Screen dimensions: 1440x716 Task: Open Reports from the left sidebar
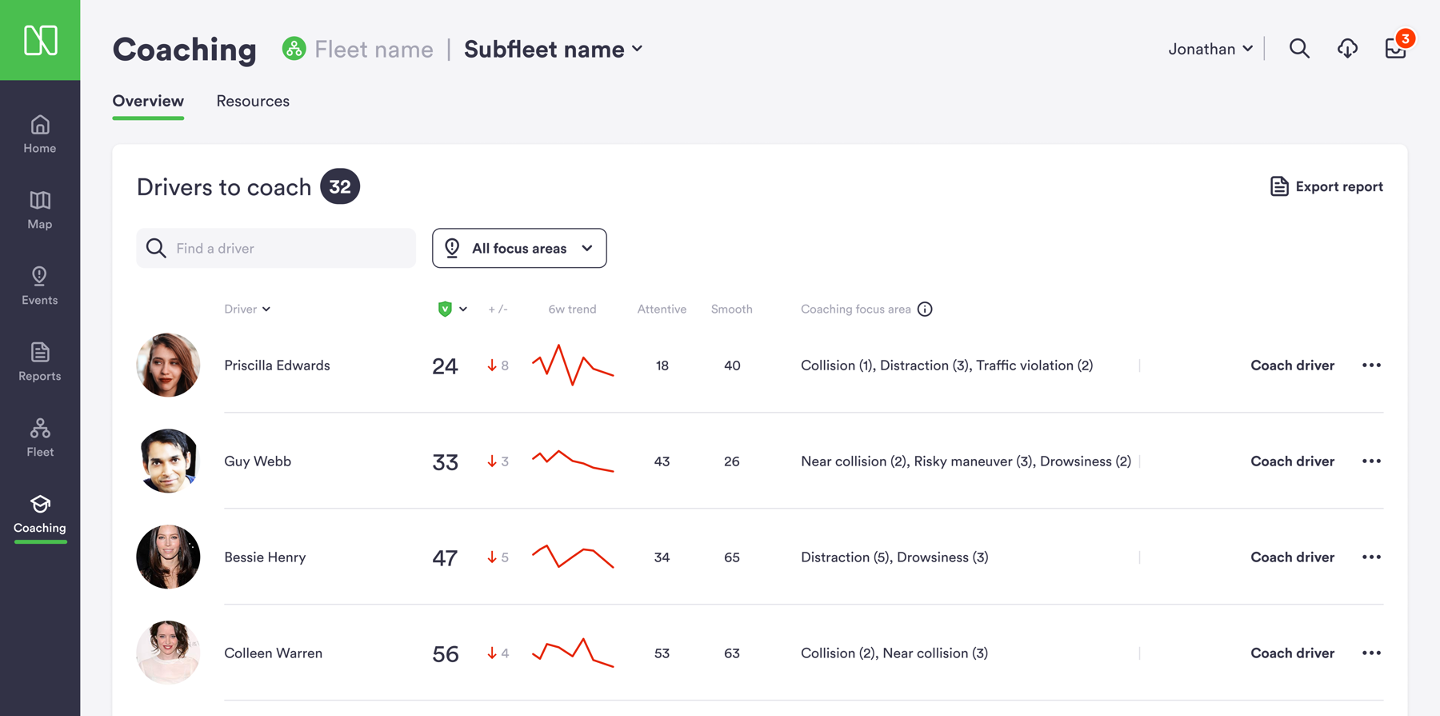(x=40, y=361)
